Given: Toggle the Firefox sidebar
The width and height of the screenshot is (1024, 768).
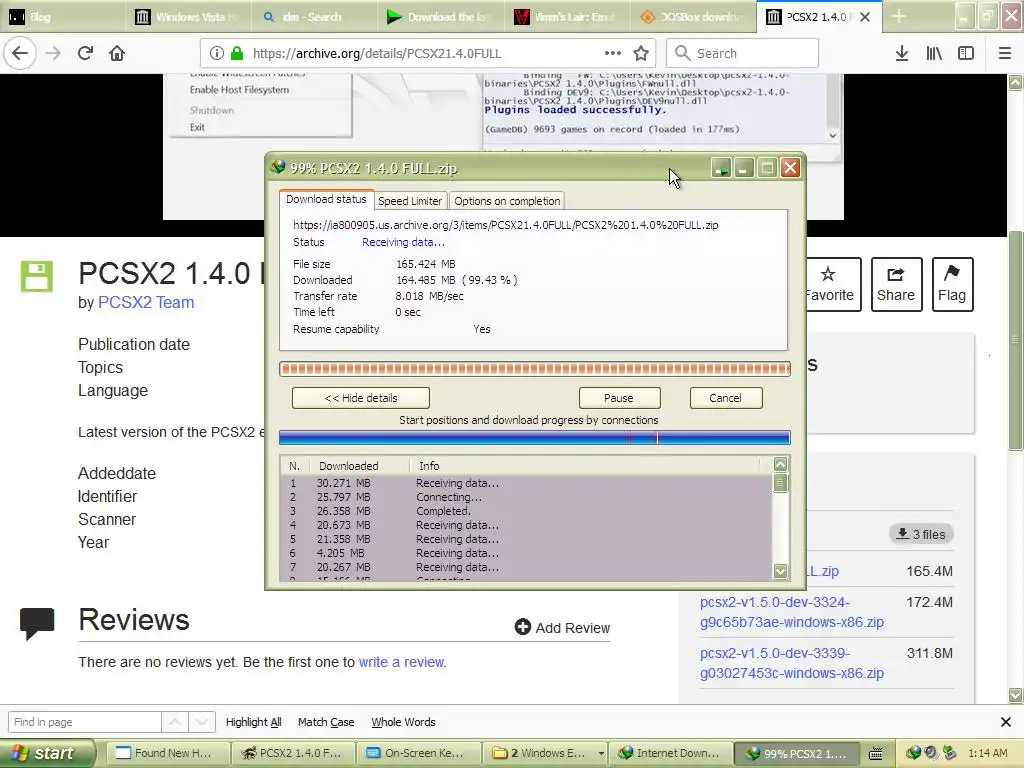Looking at the screenshot, I should click(966, 53).
